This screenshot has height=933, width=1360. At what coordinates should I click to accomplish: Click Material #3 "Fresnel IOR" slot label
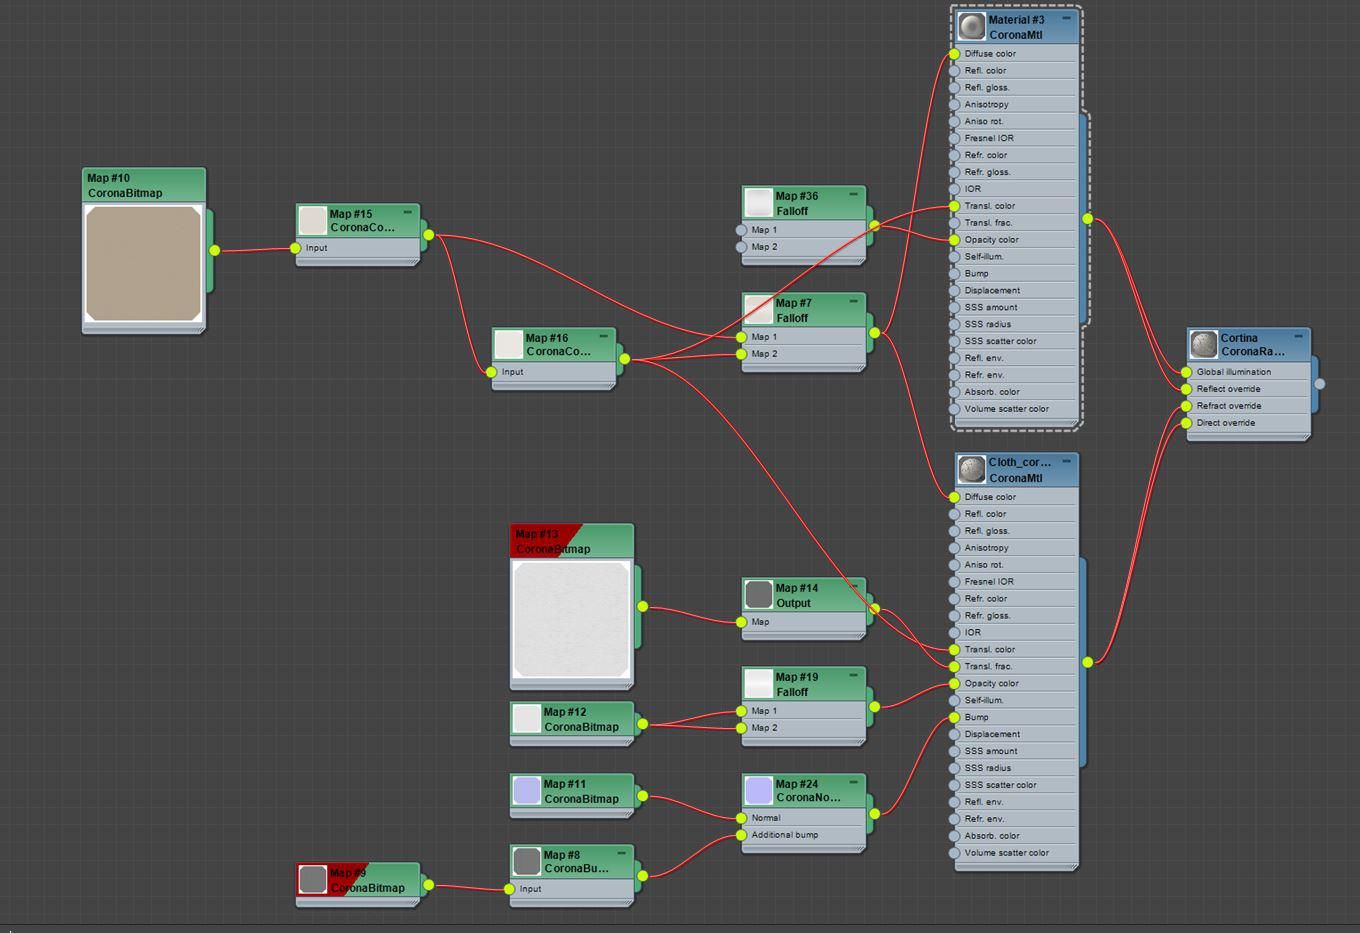coord(989,138)
